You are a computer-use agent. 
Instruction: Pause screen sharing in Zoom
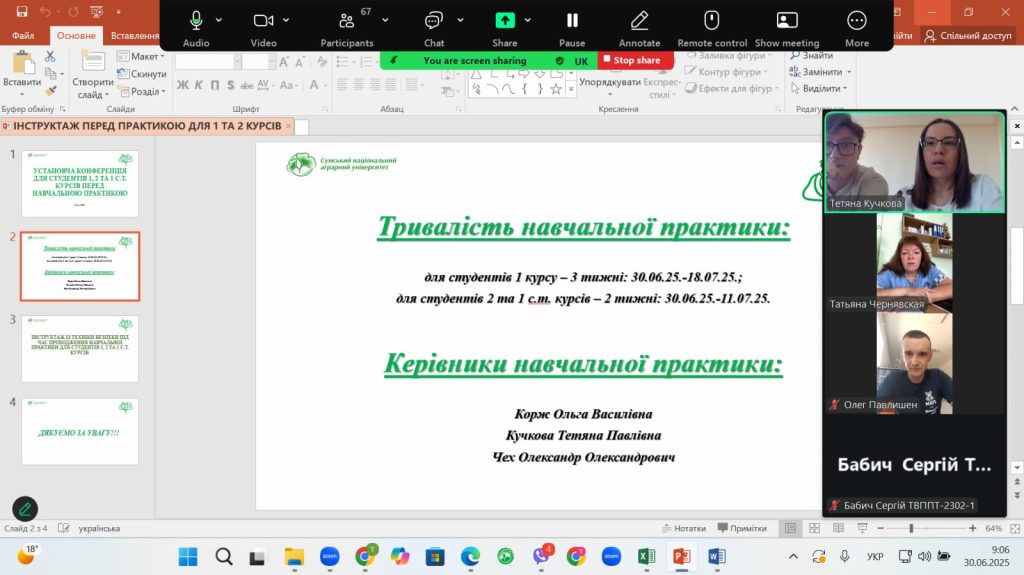[572, 21]
